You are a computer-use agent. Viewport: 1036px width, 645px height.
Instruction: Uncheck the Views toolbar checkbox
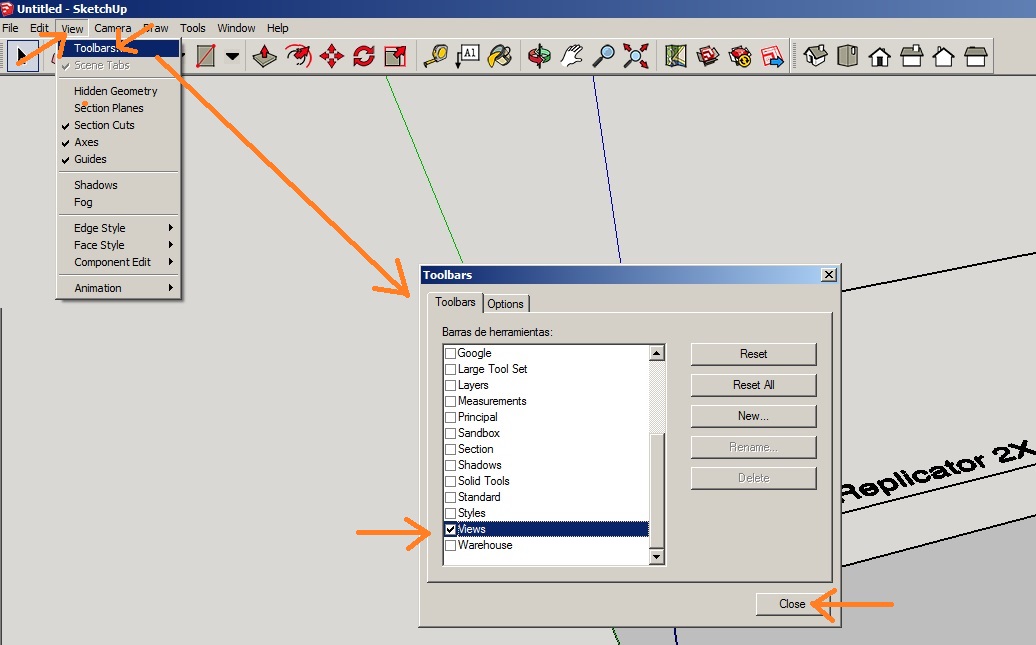(x=451, y=529)
